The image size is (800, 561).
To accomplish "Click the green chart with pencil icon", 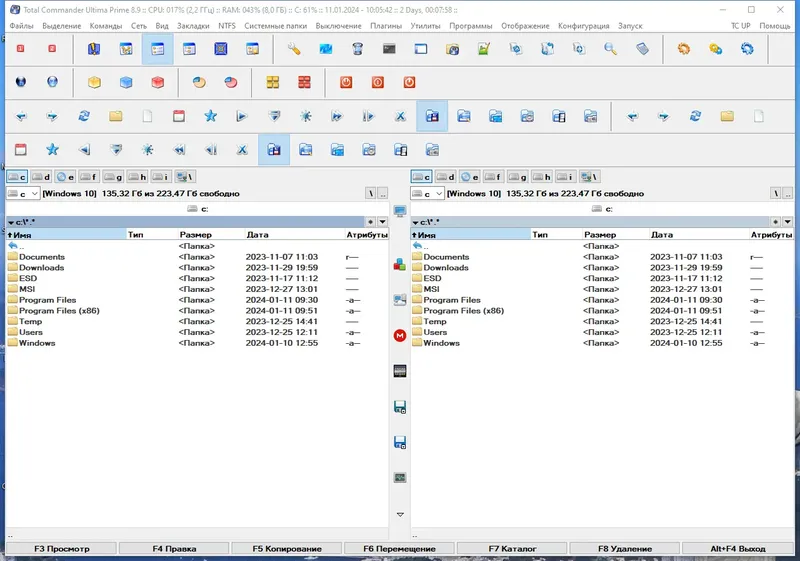I will tap(484, 49).
